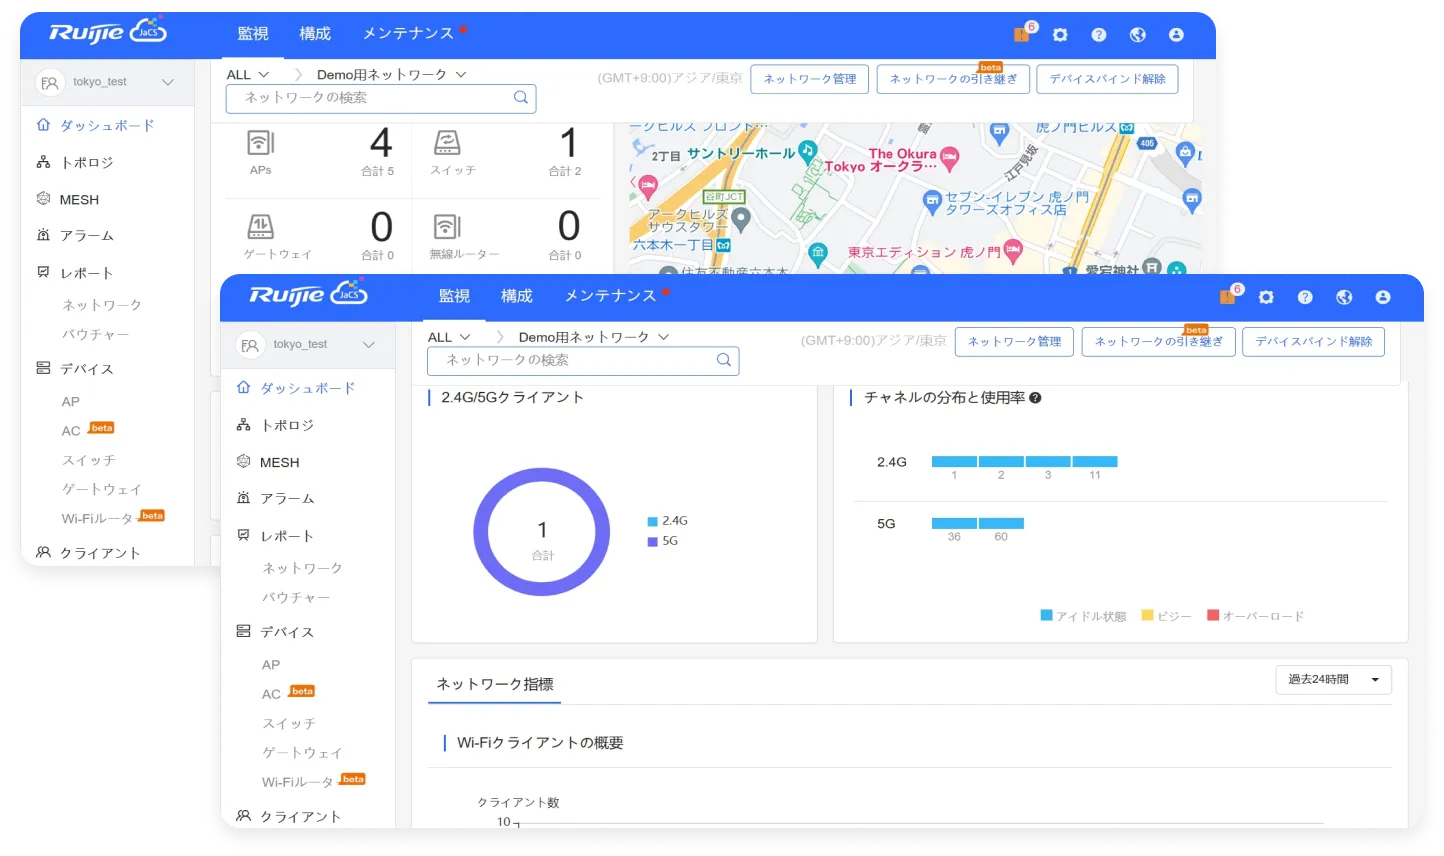The height and width of the screenshot is (856, 1444).
Task: Click the notification bell in the front window header
Action: point(1227,297)
